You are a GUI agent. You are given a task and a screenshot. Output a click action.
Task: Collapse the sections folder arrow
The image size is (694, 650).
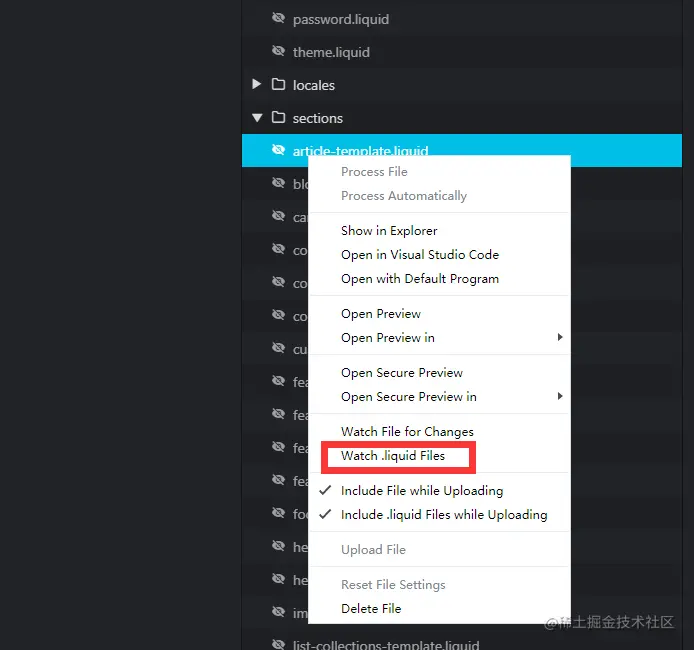(257, 118)
